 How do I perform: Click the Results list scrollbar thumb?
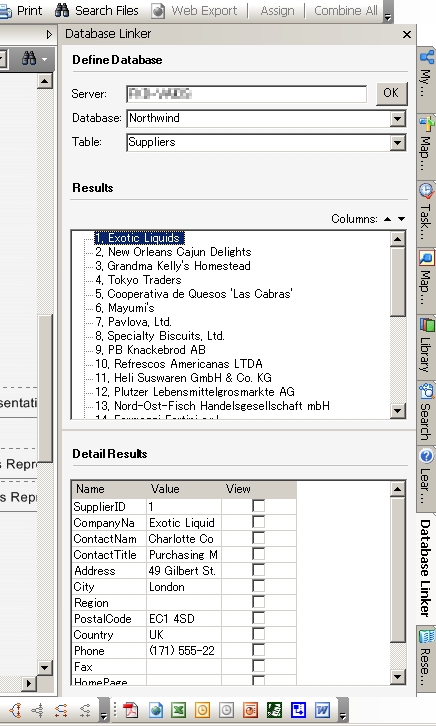398,282
